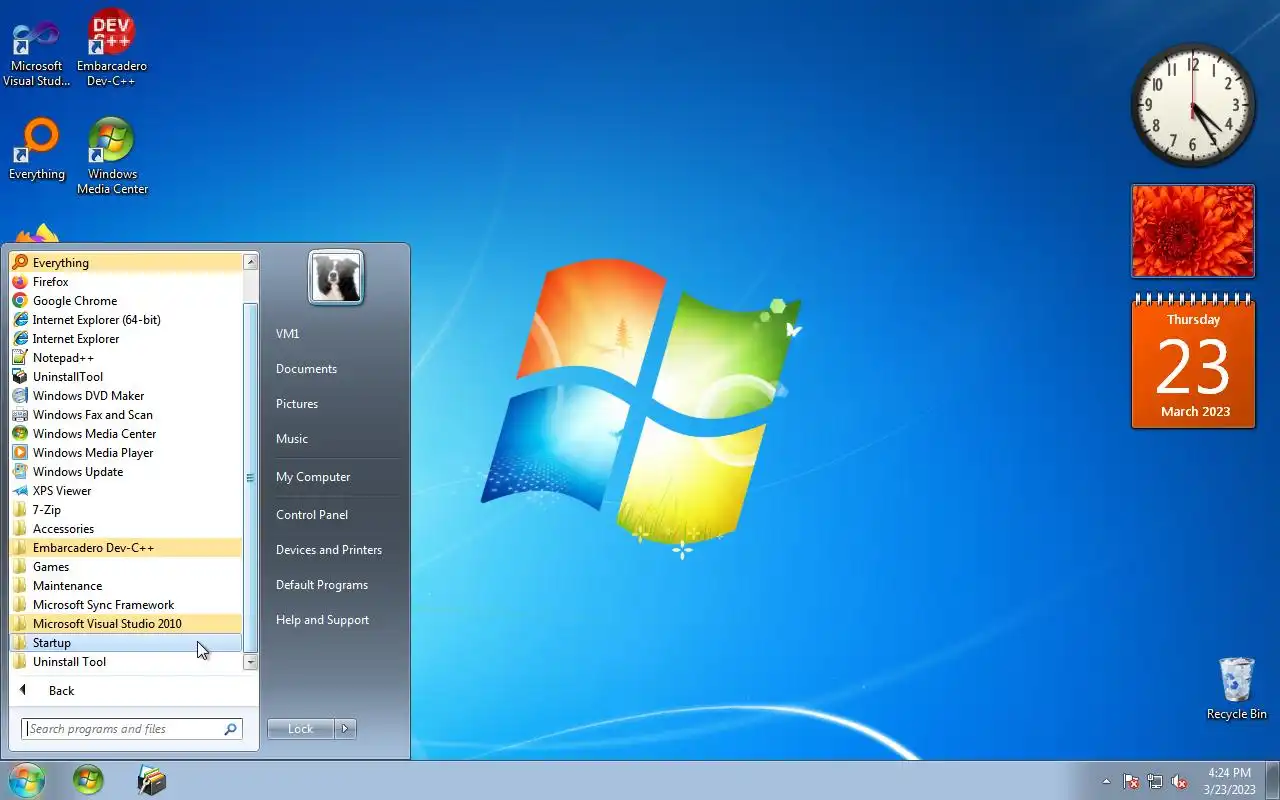Open My Computer from Start menu

pos(336,477)
